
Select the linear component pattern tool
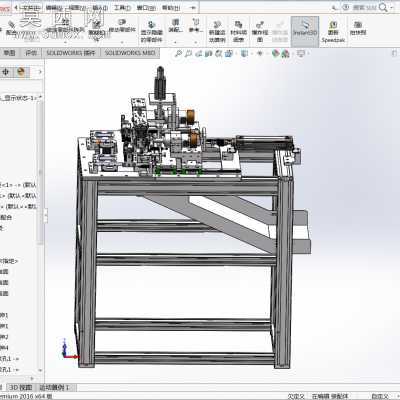pos(65,26)
